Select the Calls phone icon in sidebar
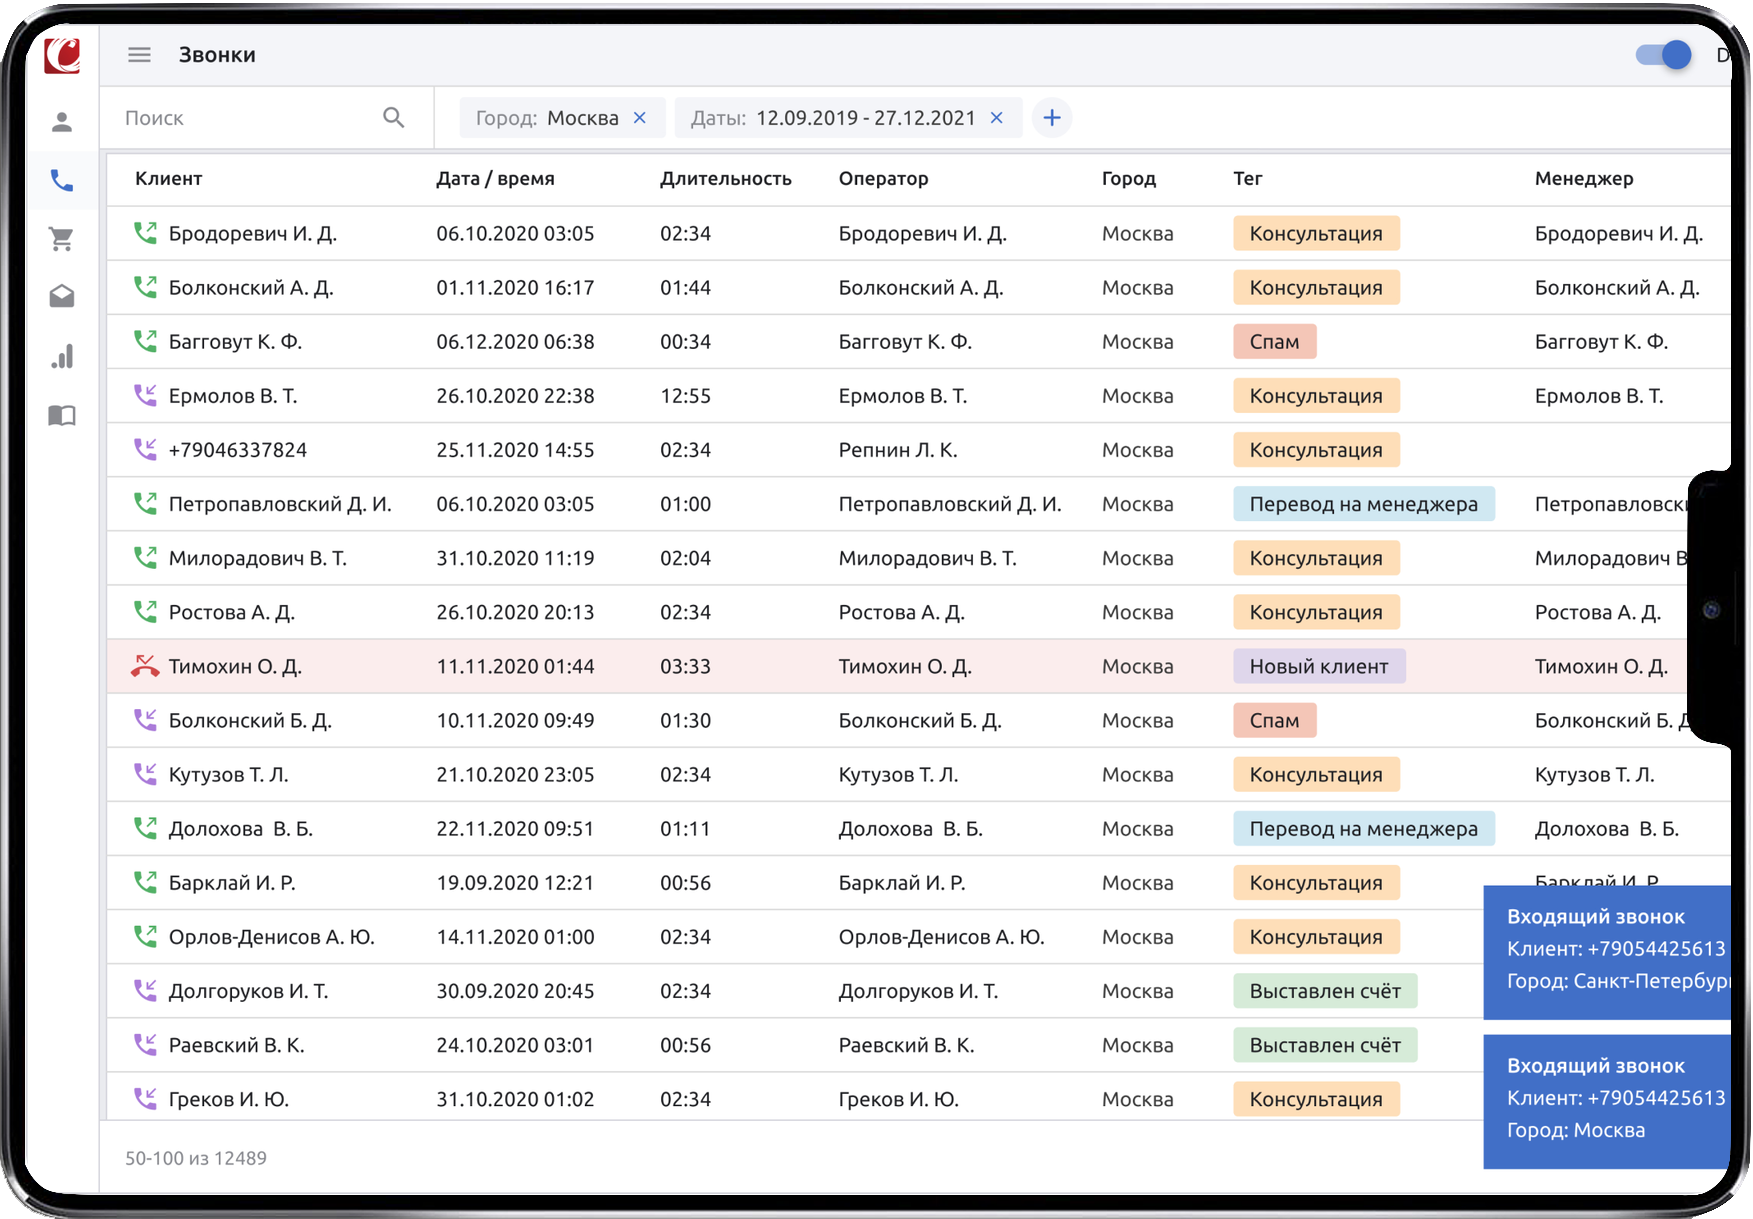The height and width of the screenshot is (1219, 1753). coord(62,181)
